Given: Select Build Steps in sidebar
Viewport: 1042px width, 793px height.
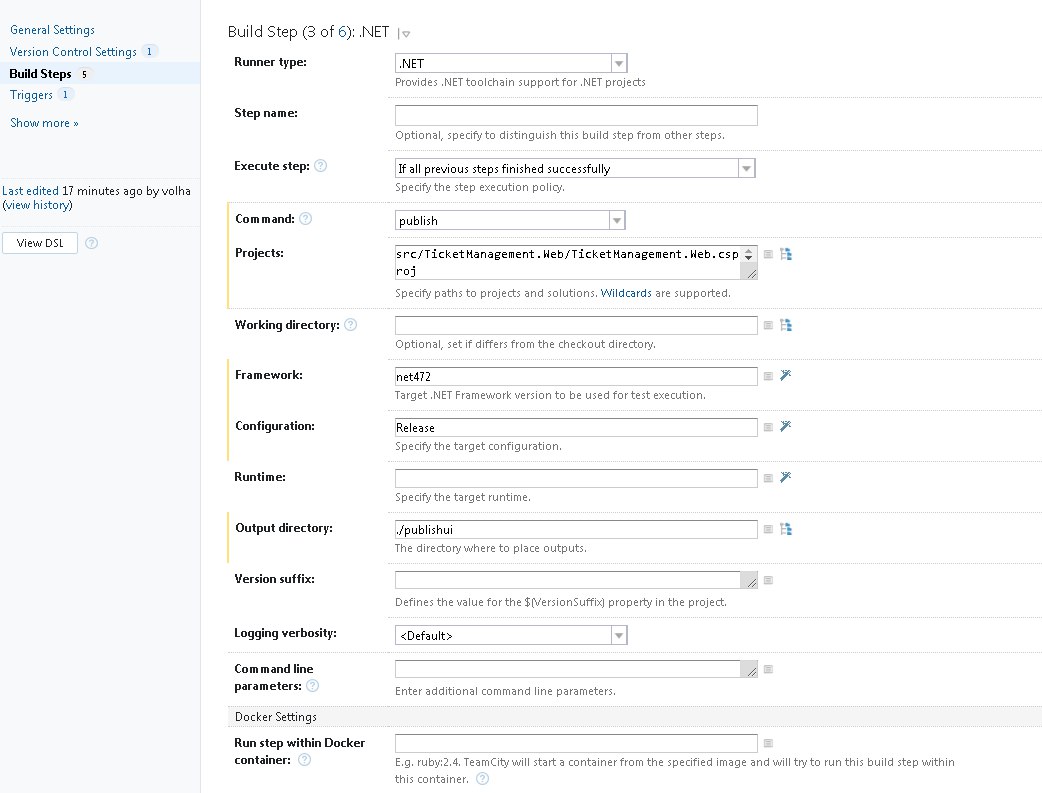Looking at the screenshot, I should [x=41, y=74].
